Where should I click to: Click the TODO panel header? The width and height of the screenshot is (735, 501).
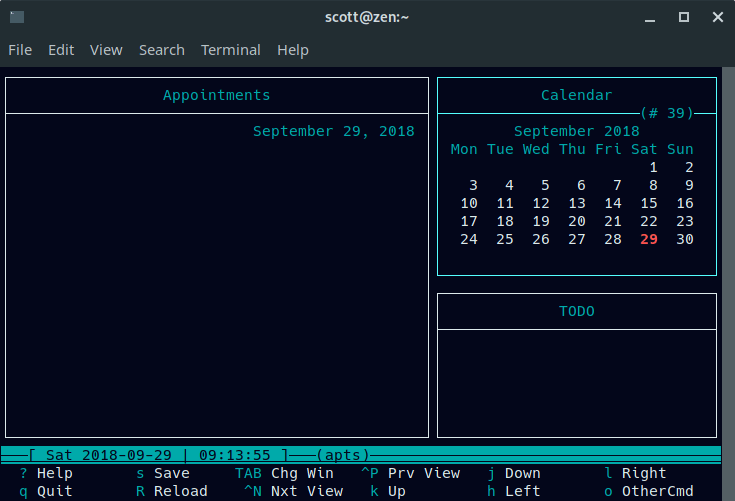coord(576,311)
